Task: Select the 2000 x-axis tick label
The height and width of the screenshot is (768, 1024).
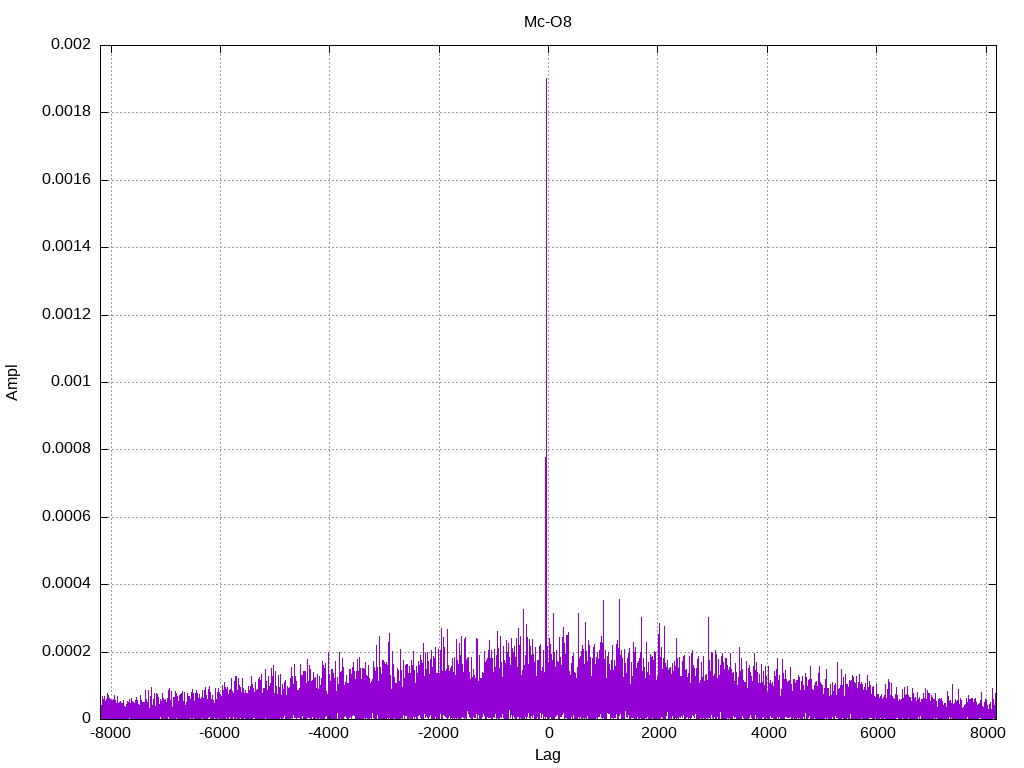Action: pyautogui.click(x=658, y=733)
